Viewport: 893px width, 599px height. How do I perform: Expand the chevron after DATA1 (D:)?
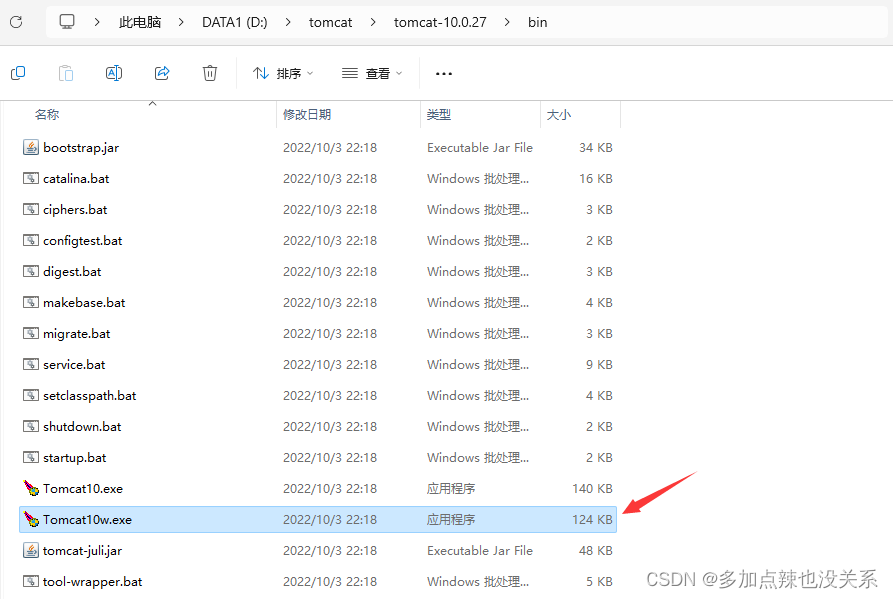click(288, 22)
